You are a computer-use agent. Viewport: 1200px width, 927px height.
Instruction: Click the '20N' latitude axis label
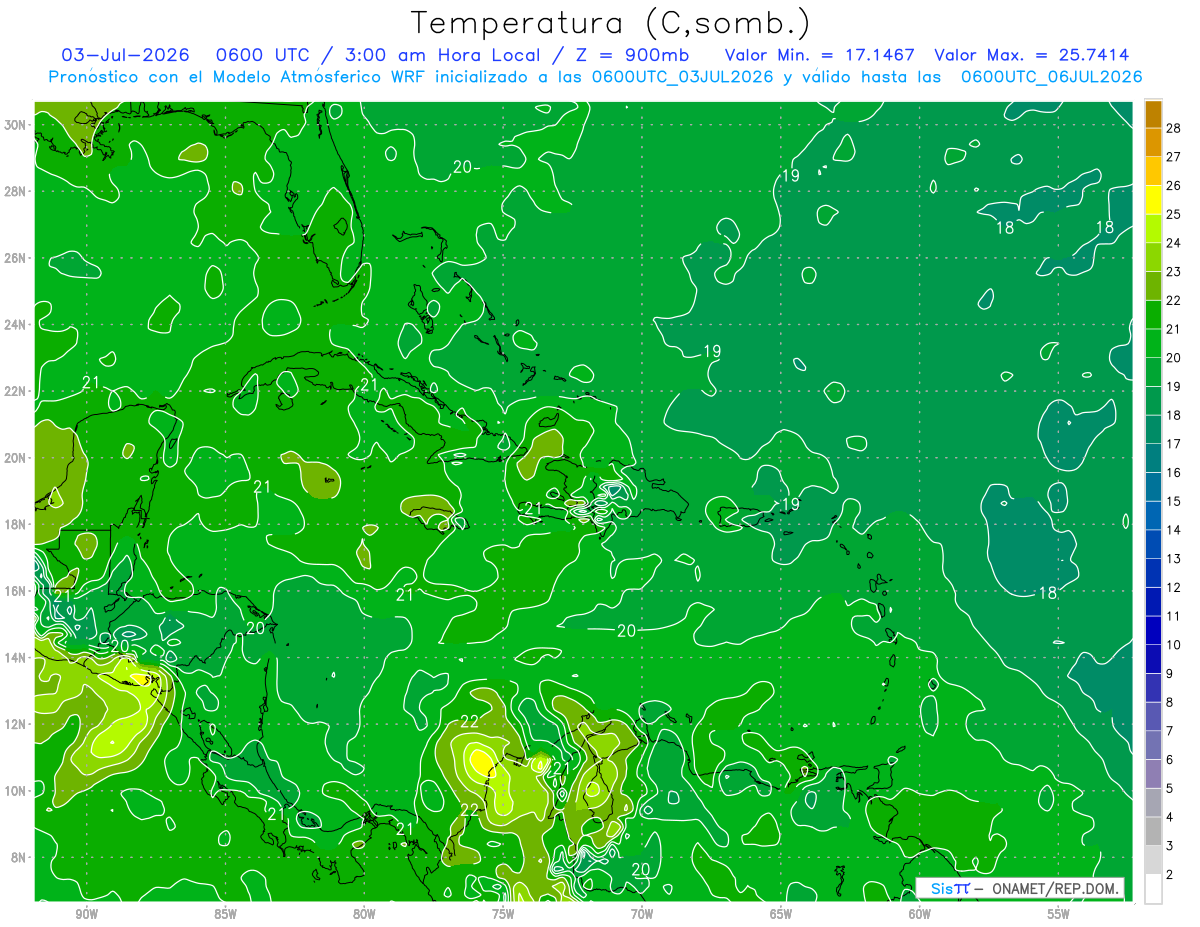(x=16, y=458)
